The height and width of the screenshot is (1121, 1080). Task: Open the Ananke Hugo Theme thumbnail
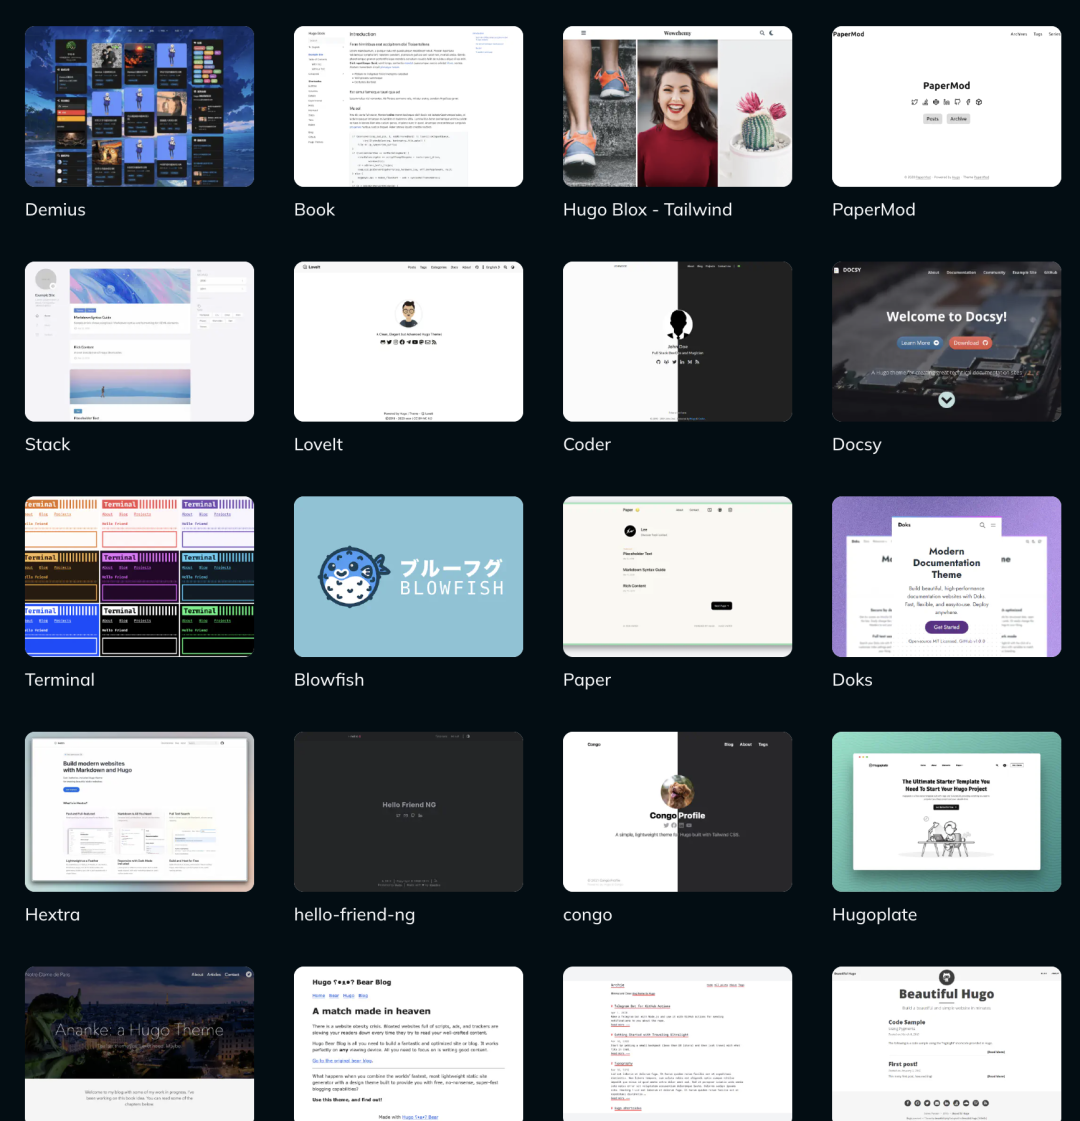(139, 1044)
